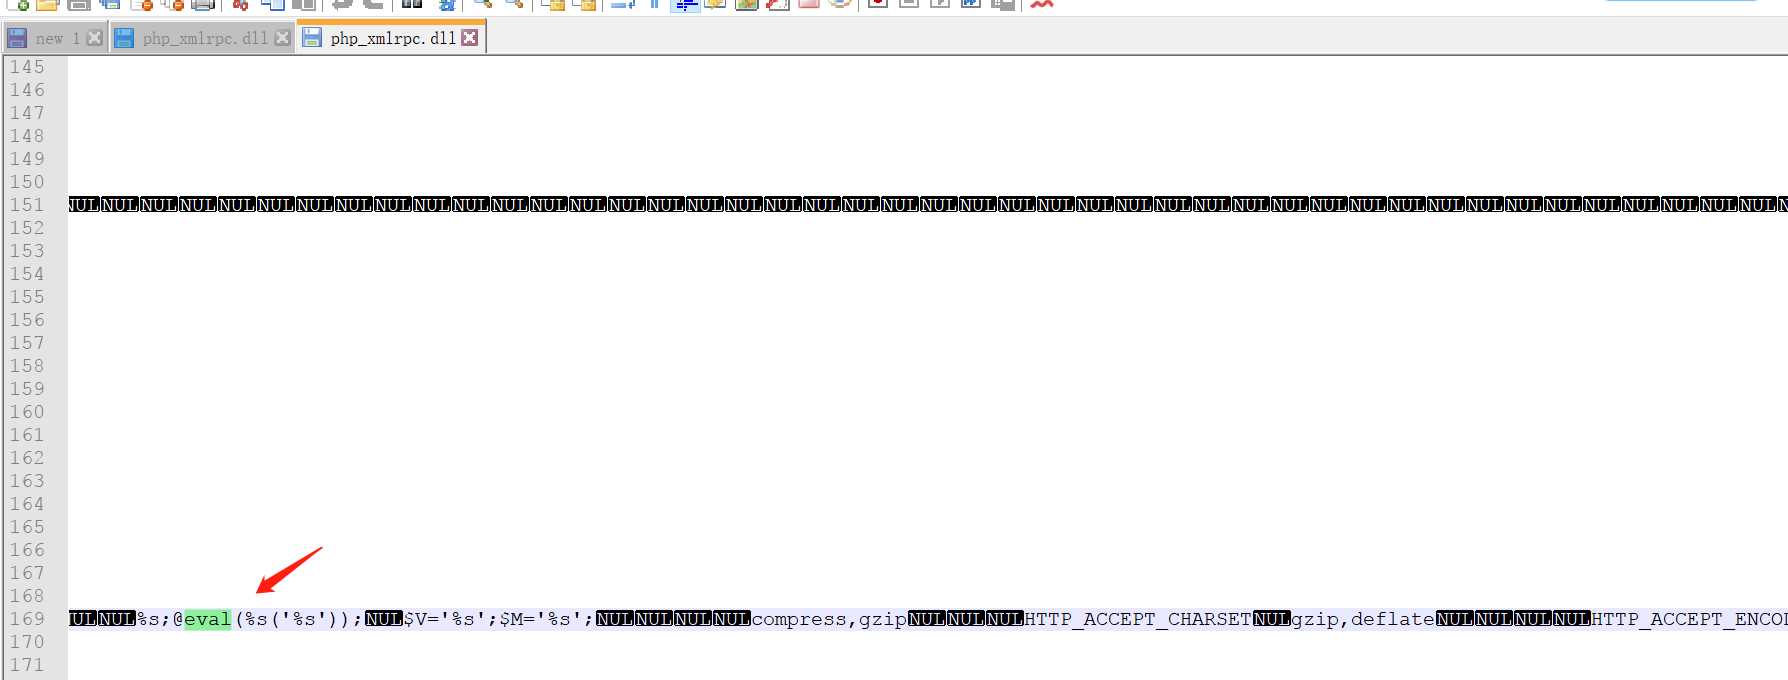Click the Print toolbar icon
Image resolution: width=1788 pixels, height=680 pixels.
[x=203, y=4]
